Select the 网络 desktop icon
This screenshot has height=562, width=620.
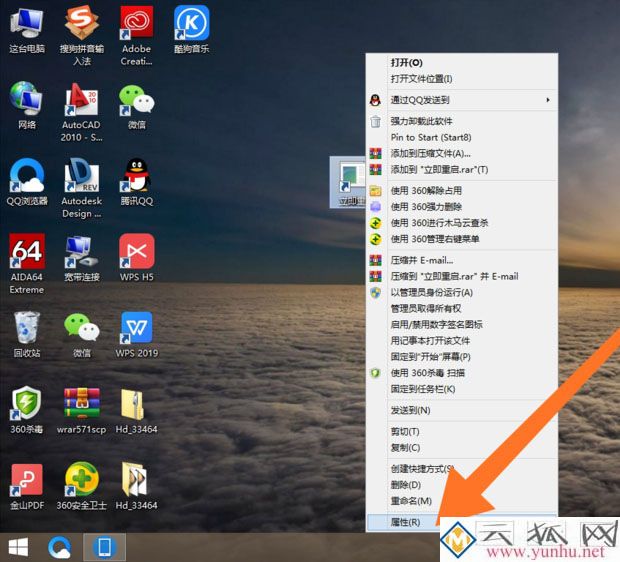pyautogui.click(x=26, y=106)
